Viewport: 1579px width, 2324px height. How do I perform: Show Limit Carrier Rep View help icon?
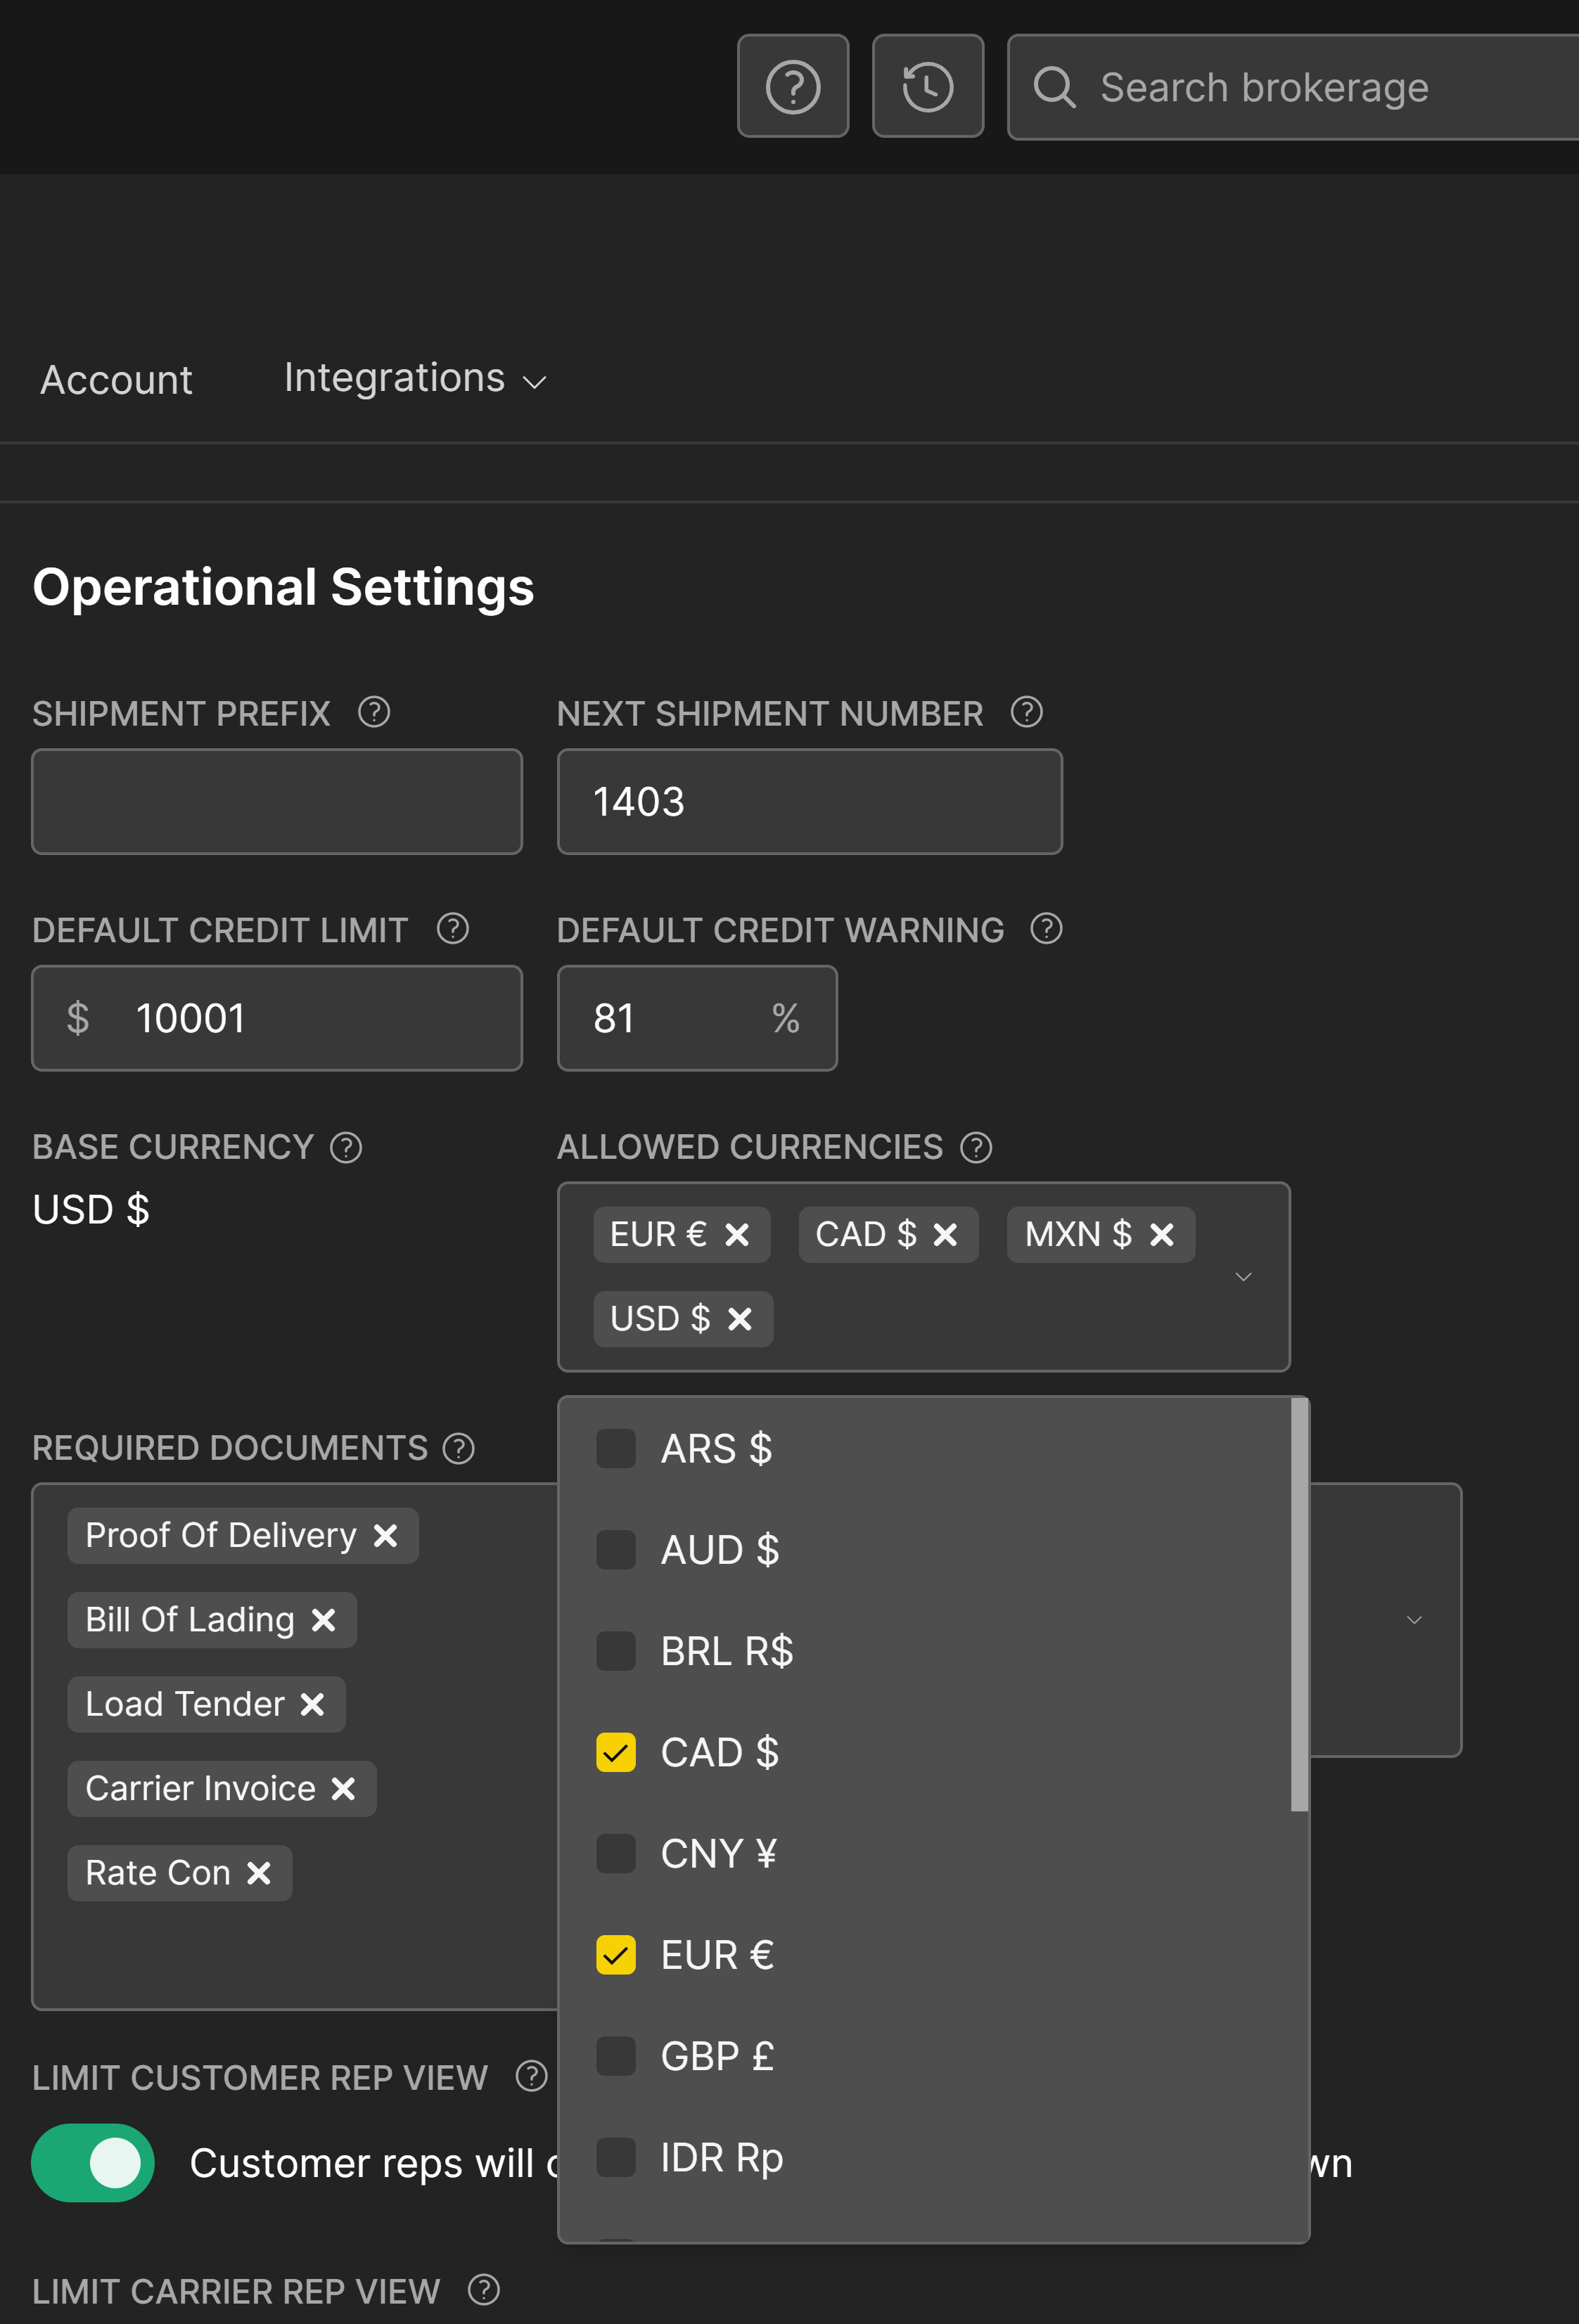tap(484, 2289)
